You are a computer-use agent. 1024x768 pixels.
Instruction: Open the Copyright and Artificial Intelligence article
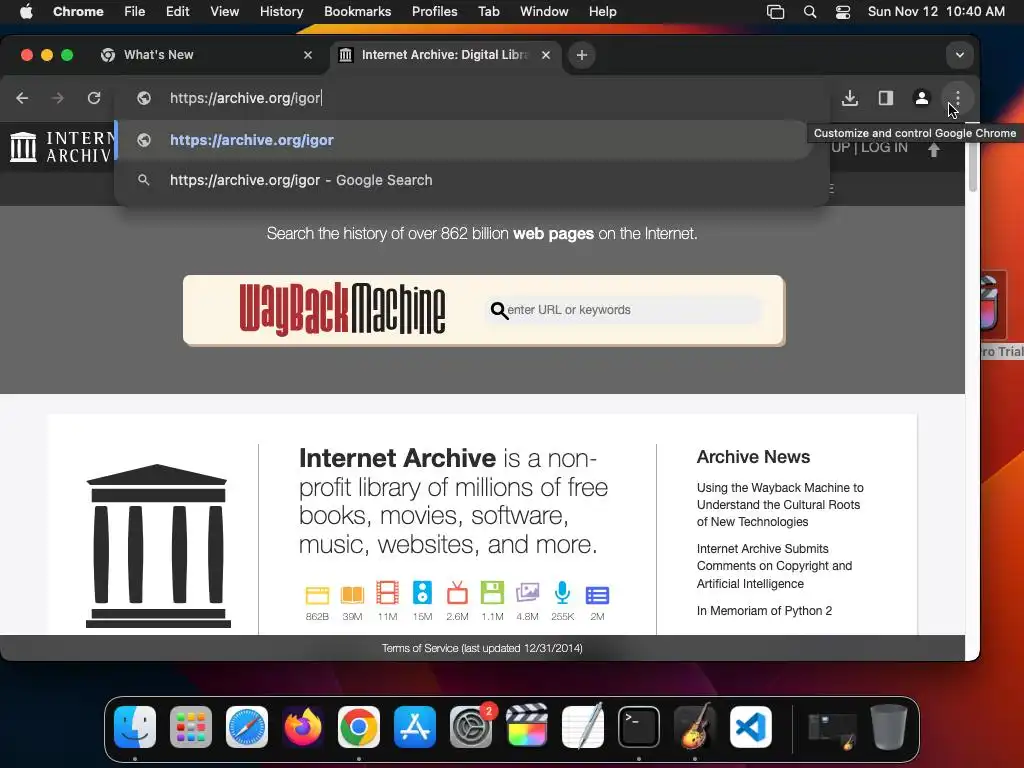pos(774,566)
